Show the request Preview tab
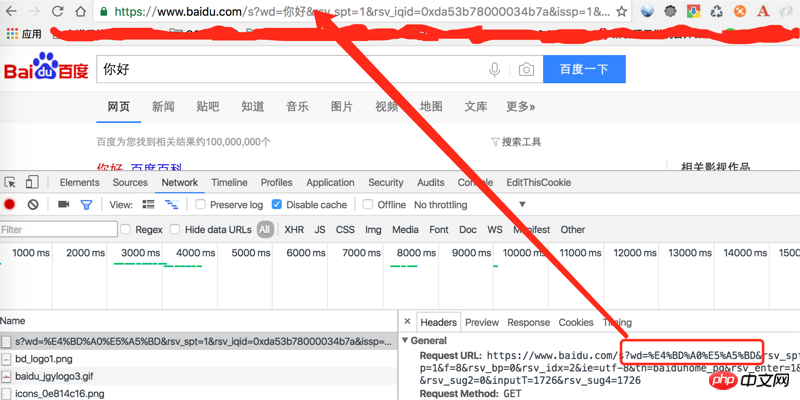The width and height of the screenshot is (800, 400). (x=482, y=322)
